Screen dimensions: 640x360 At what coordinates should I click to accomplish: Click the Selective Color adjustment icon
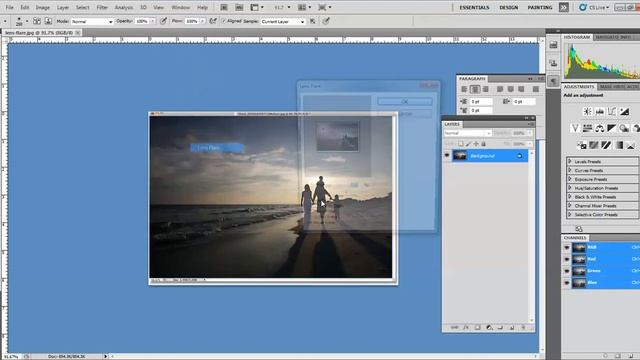(x=631, y=145)
